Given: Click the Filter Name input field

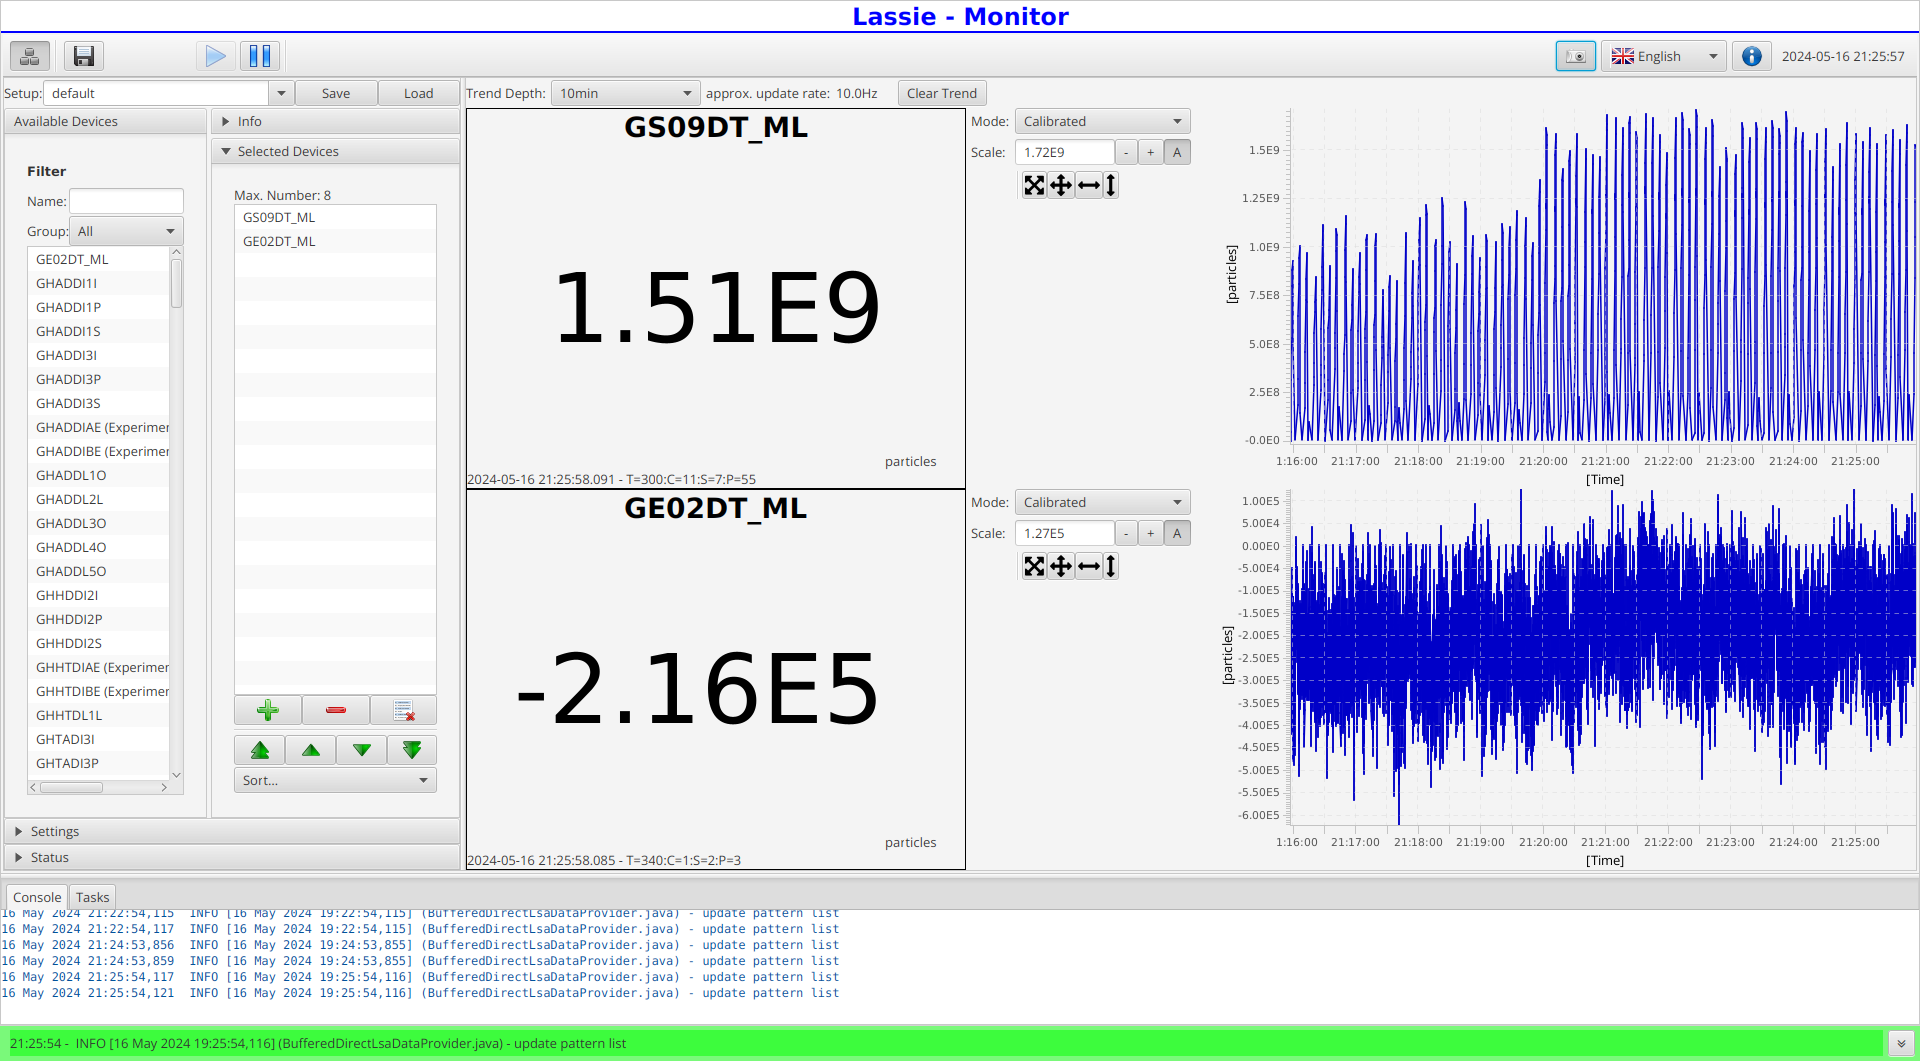Looking at the screenshot, I should click(126, 201).
